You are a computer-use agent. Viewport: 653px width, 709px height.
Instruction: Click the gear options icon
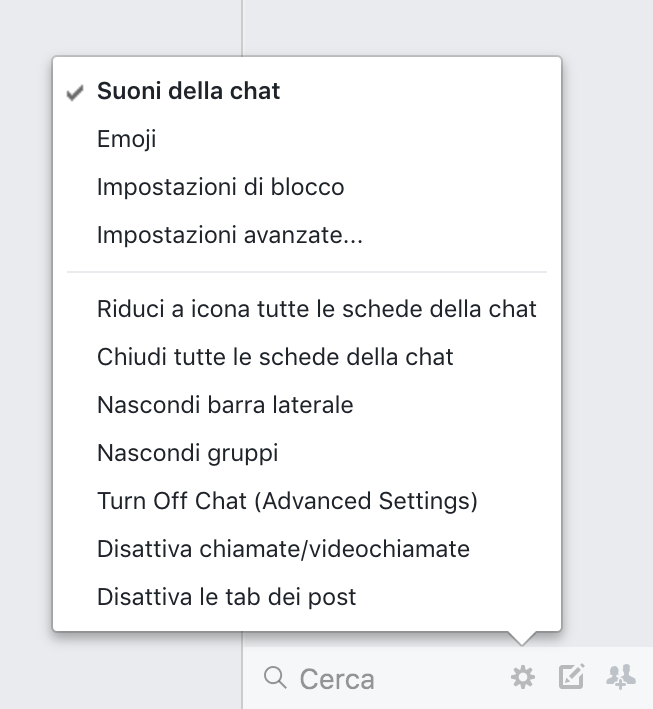pos(522,678)
